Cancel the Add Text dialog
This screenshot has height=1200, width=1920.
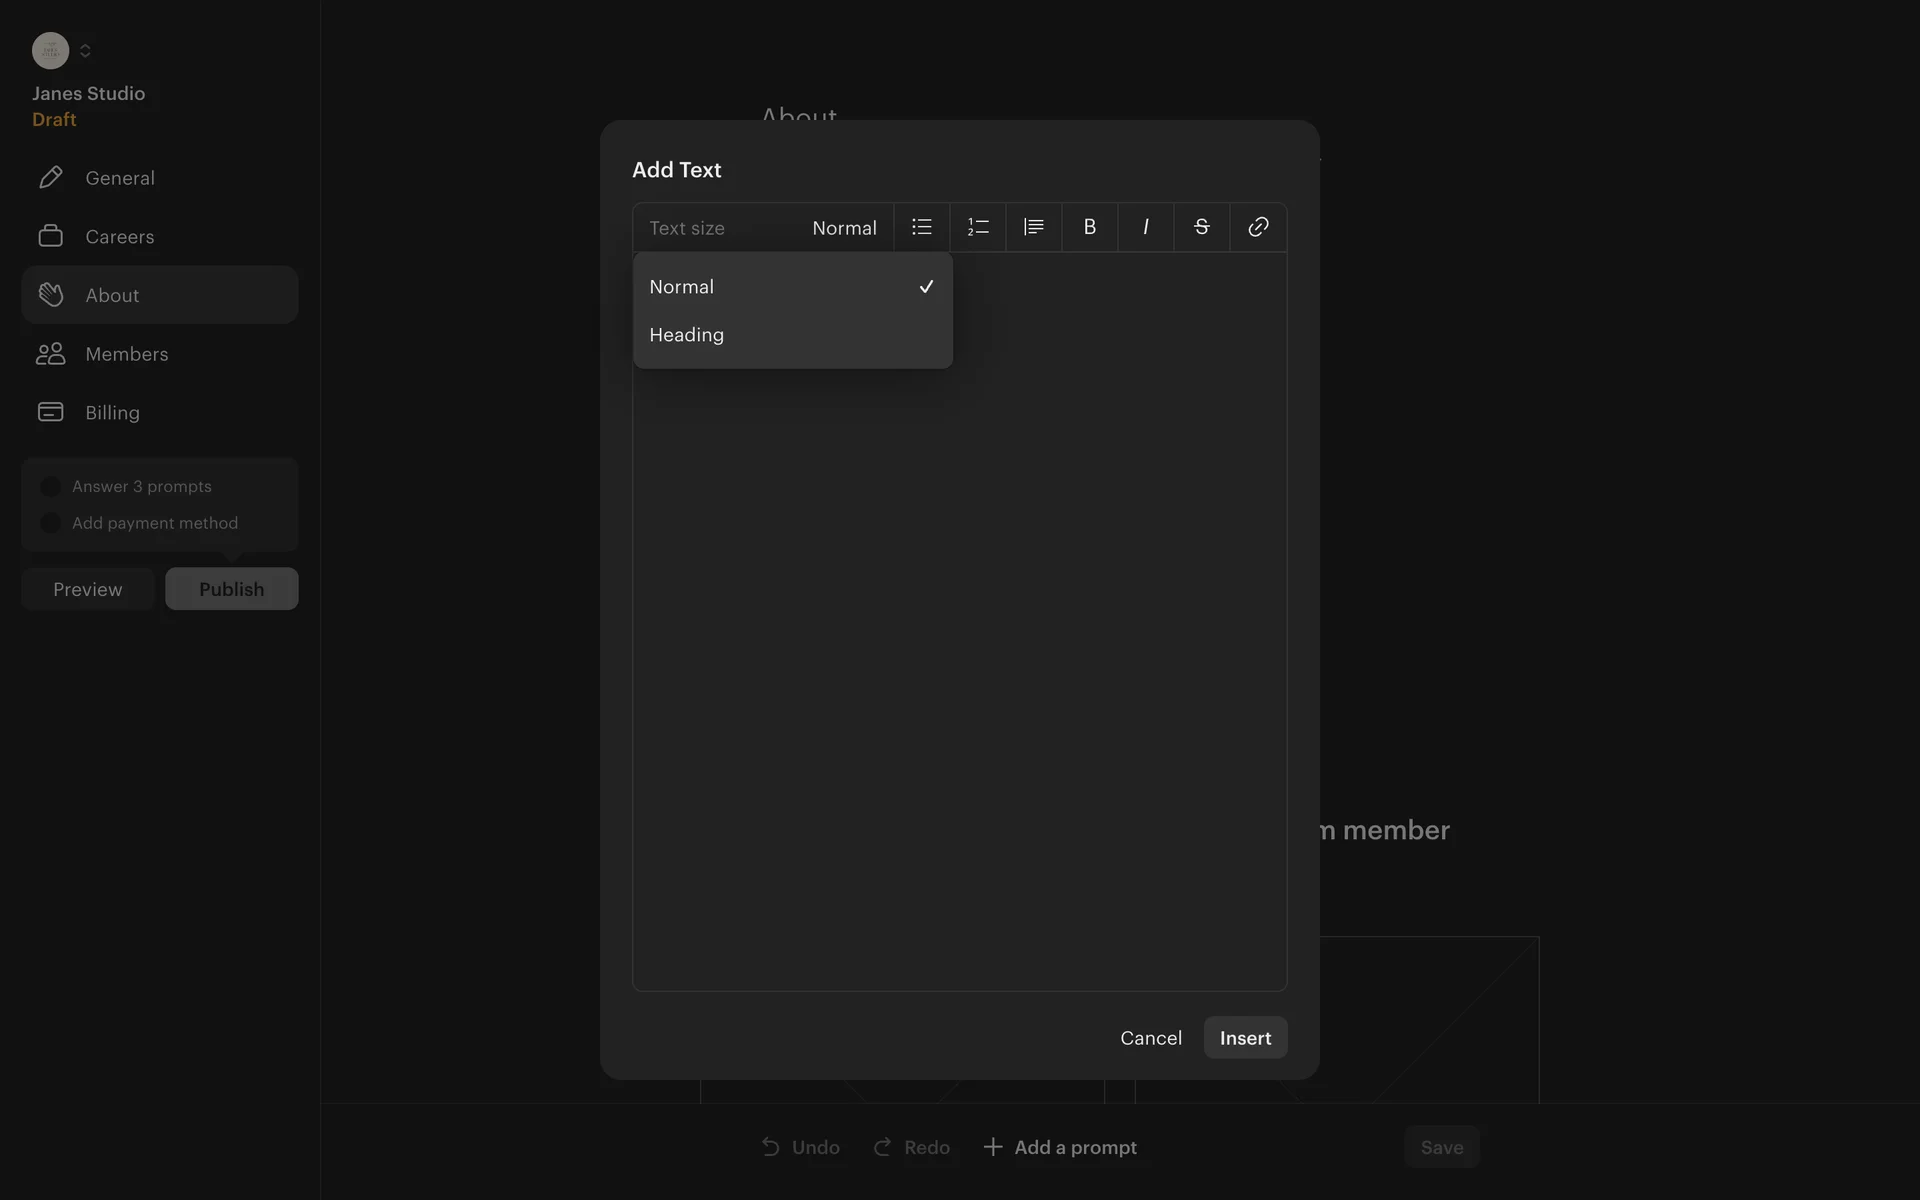click(x=1150, y=1038)
